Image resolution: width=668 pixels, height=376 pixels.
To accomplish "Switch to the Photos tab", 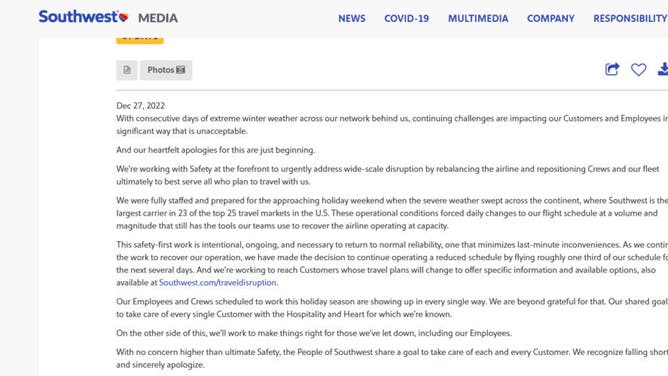I will 166,70.
